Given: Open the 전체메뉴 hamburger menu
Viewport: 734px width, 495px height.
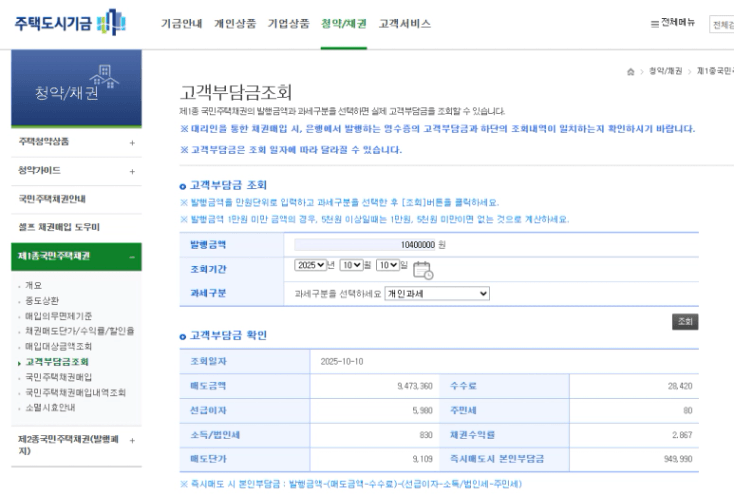Looking at the screenshot, I should tap(674, 23).
